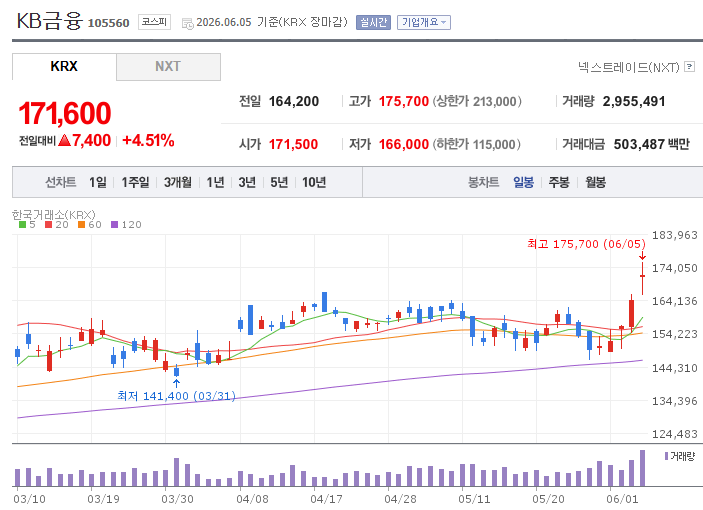
Task: Click the volume value 2,955,491
Action: tap(634, 101)
